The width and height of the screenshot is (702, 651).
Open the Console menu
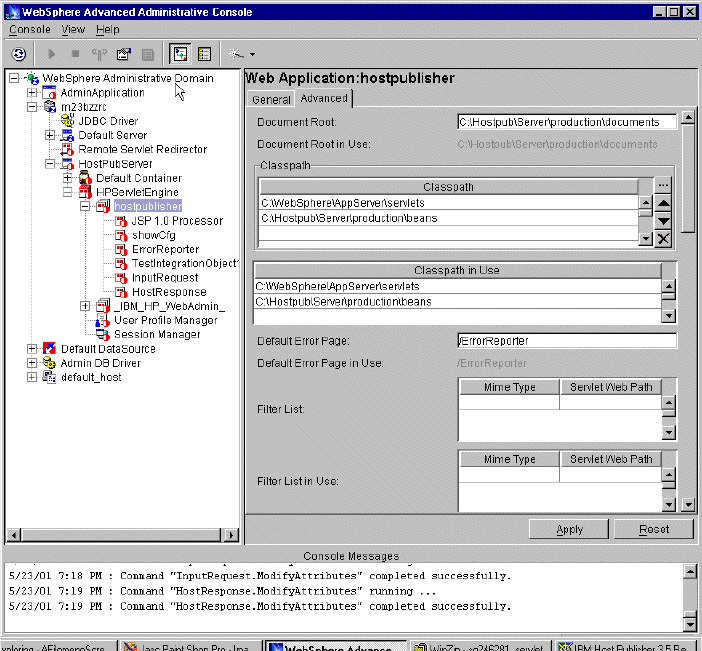tap(30, 30)
